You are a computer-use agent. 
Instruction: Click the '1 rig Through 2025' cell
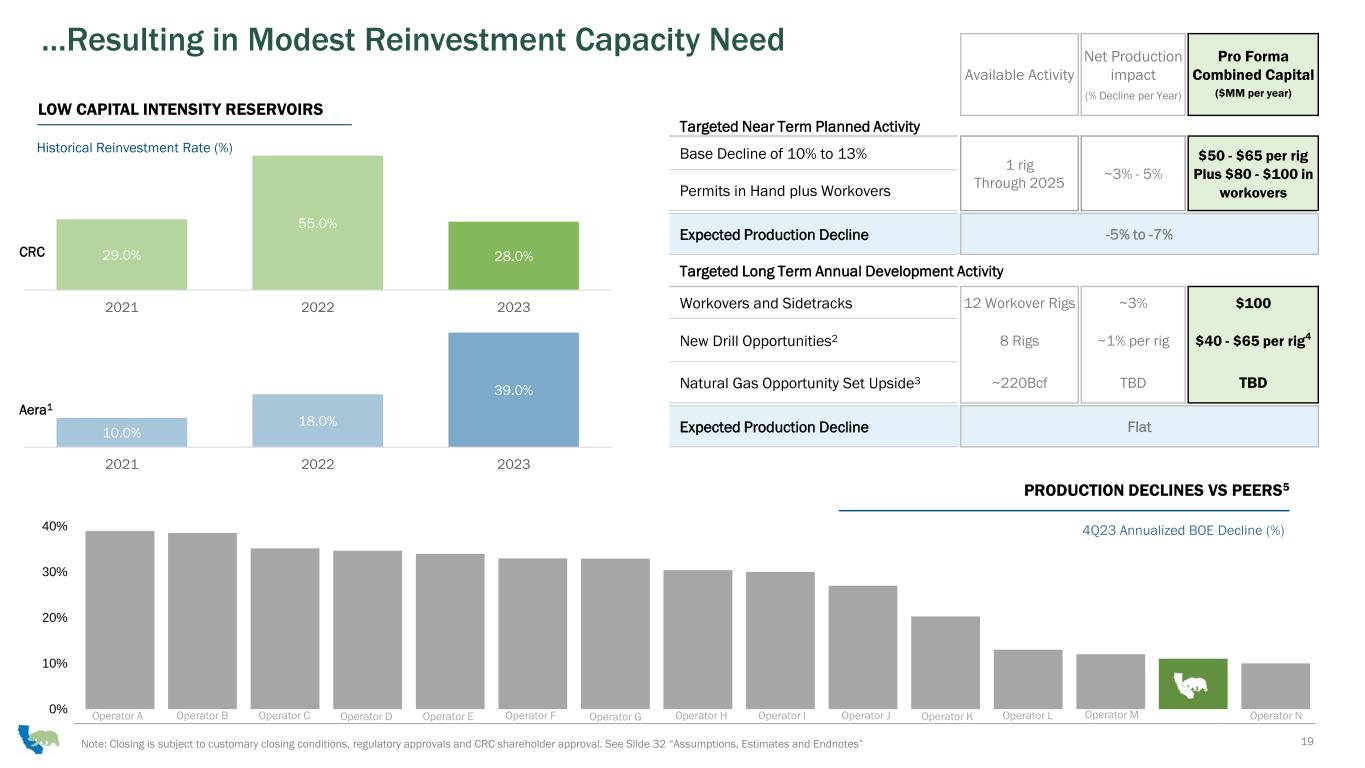click(1019, 173)
